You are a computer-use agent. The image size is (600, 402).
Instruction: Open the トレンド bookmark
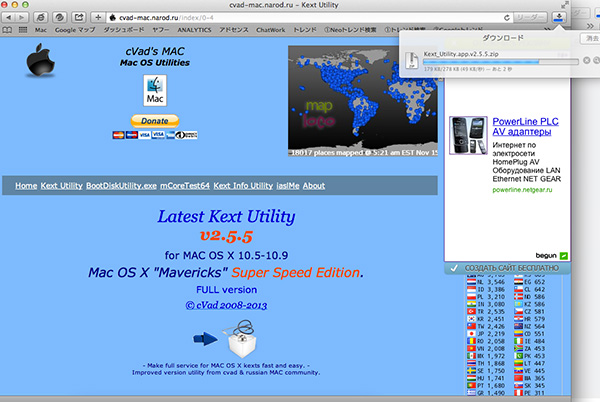[305, 30]
